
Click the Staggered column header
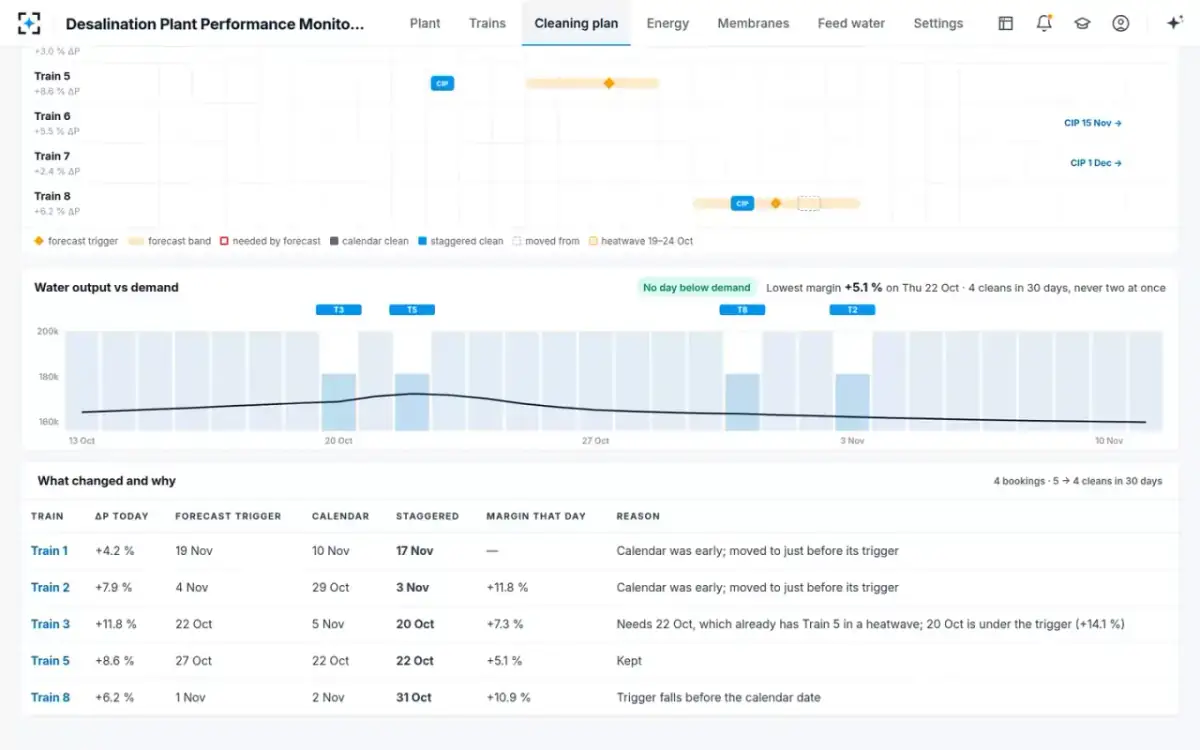point(427,517)
